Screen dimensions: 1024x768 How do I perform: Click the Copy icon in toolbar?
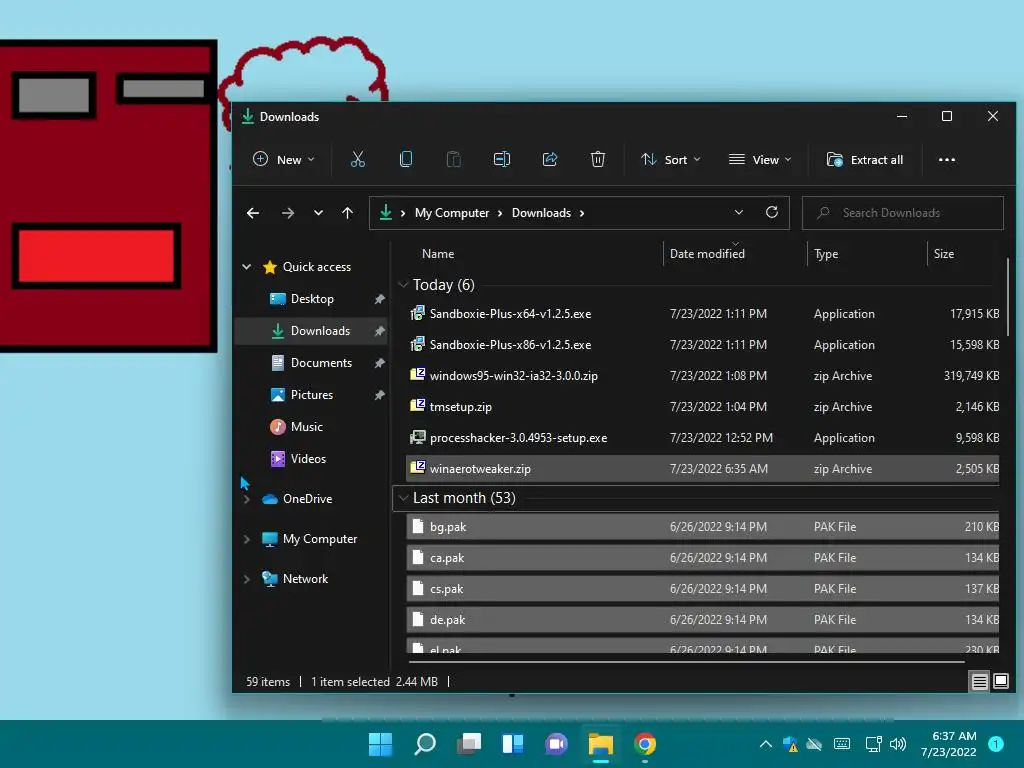pyautogui.click(x=406, y=159)
